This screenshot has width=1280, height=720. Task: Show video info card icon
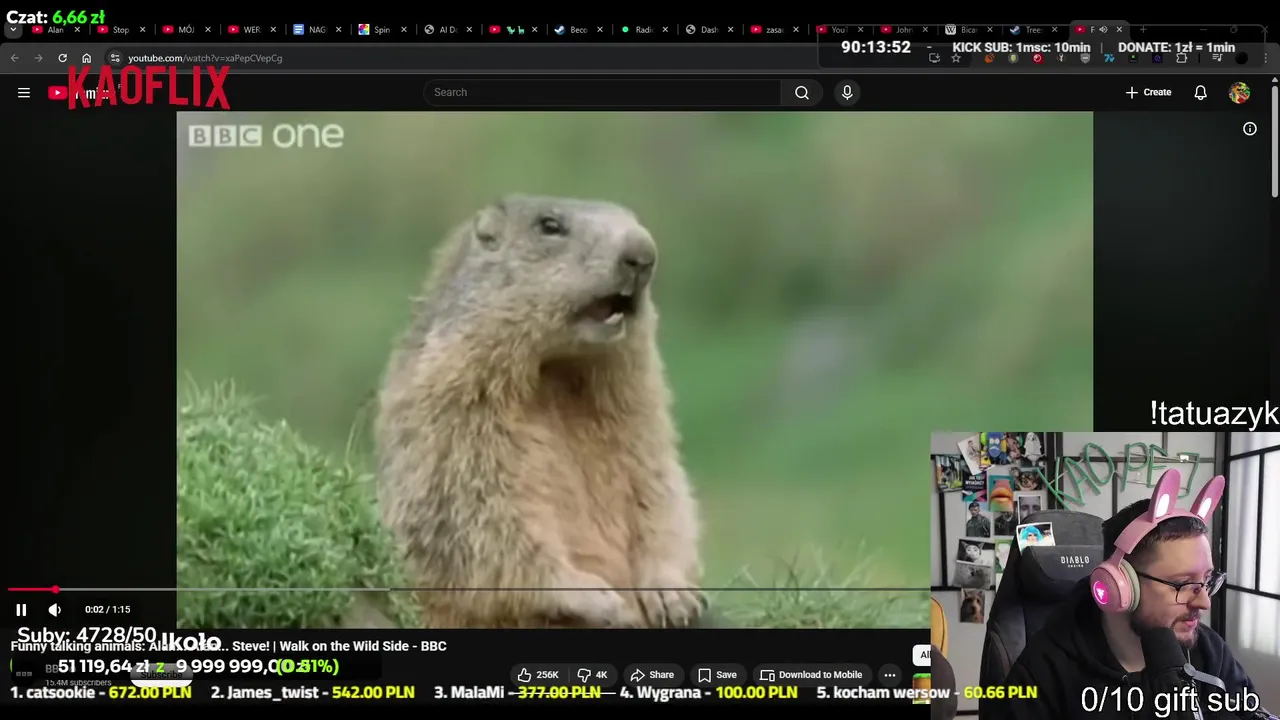coord(1249,129)
